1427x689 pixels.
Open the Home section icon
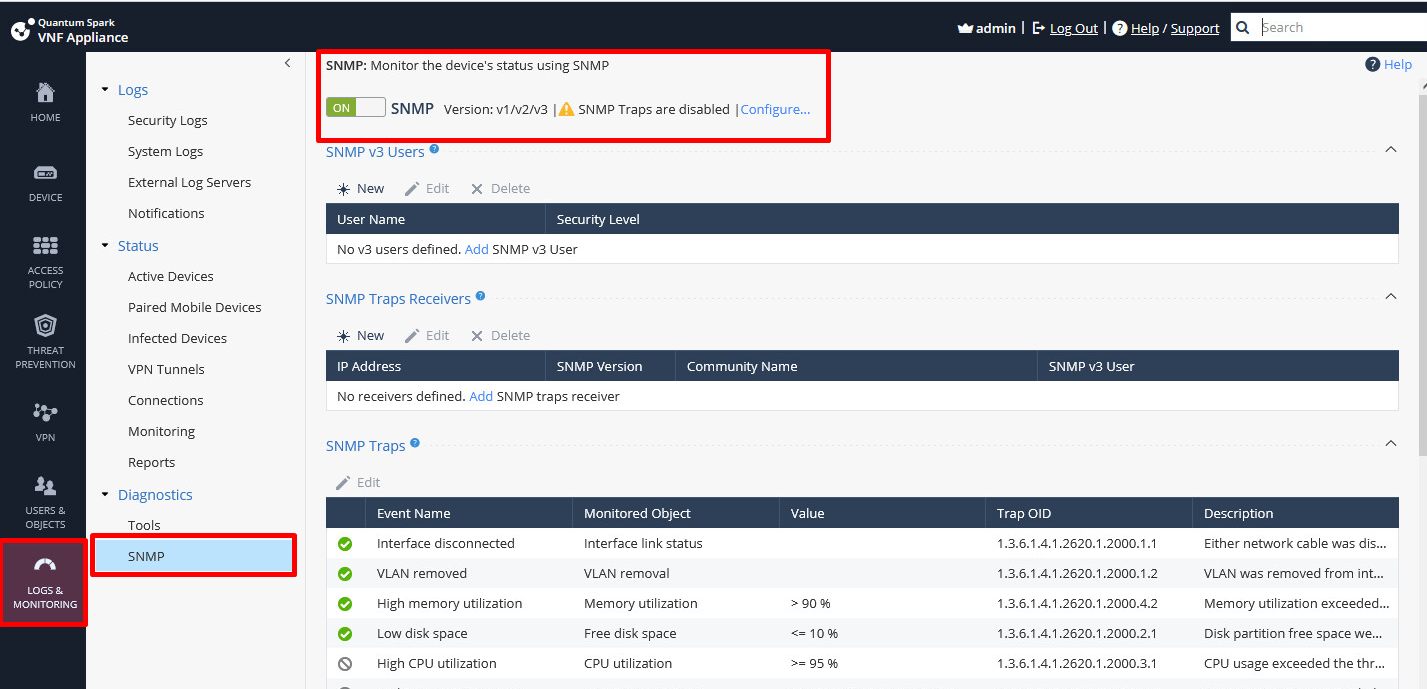45,93
